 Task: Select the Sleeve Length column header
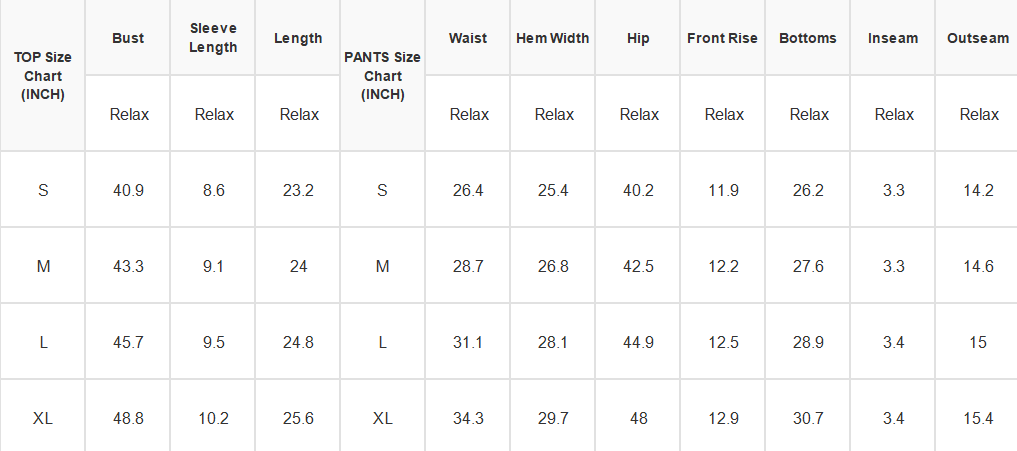(x=213, y=38)
